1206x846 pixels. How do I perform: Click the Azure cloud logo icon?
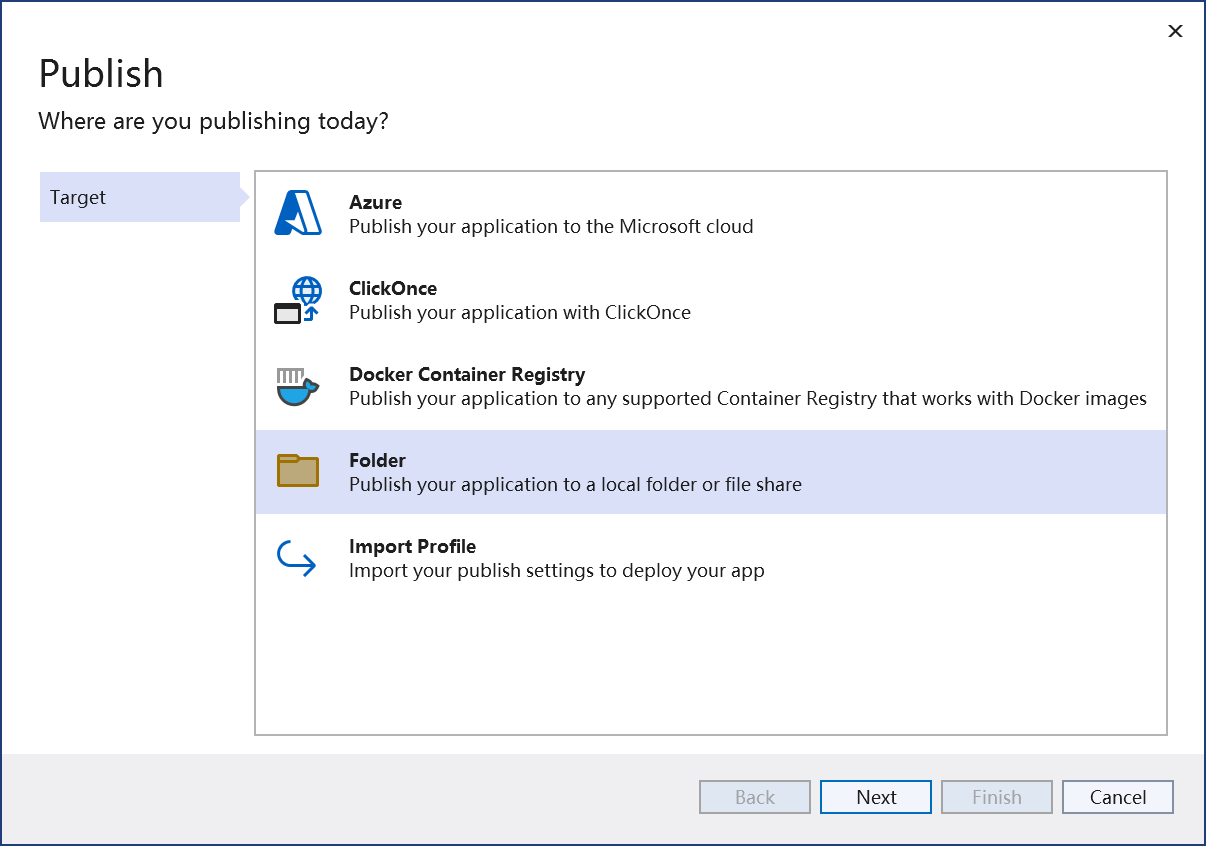pyautogui.click(x=297, y=213)
